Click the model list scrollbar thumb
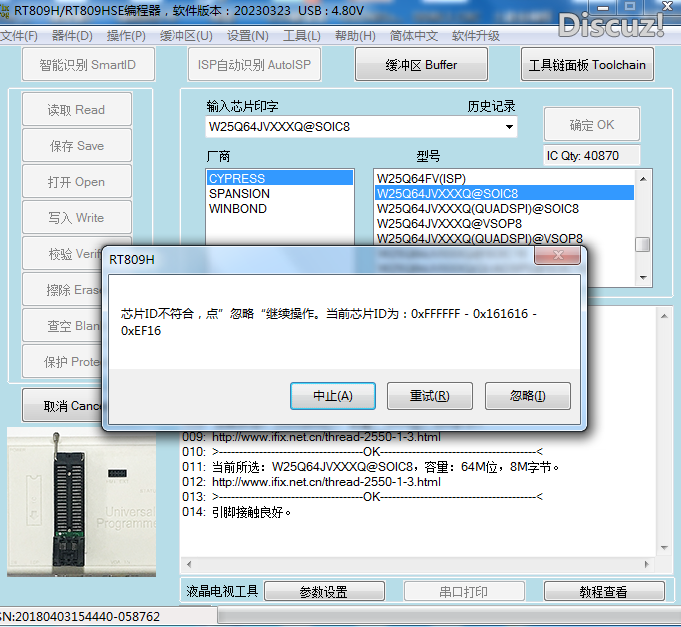This screenshot has height=627, width=681. coord(642,244)
